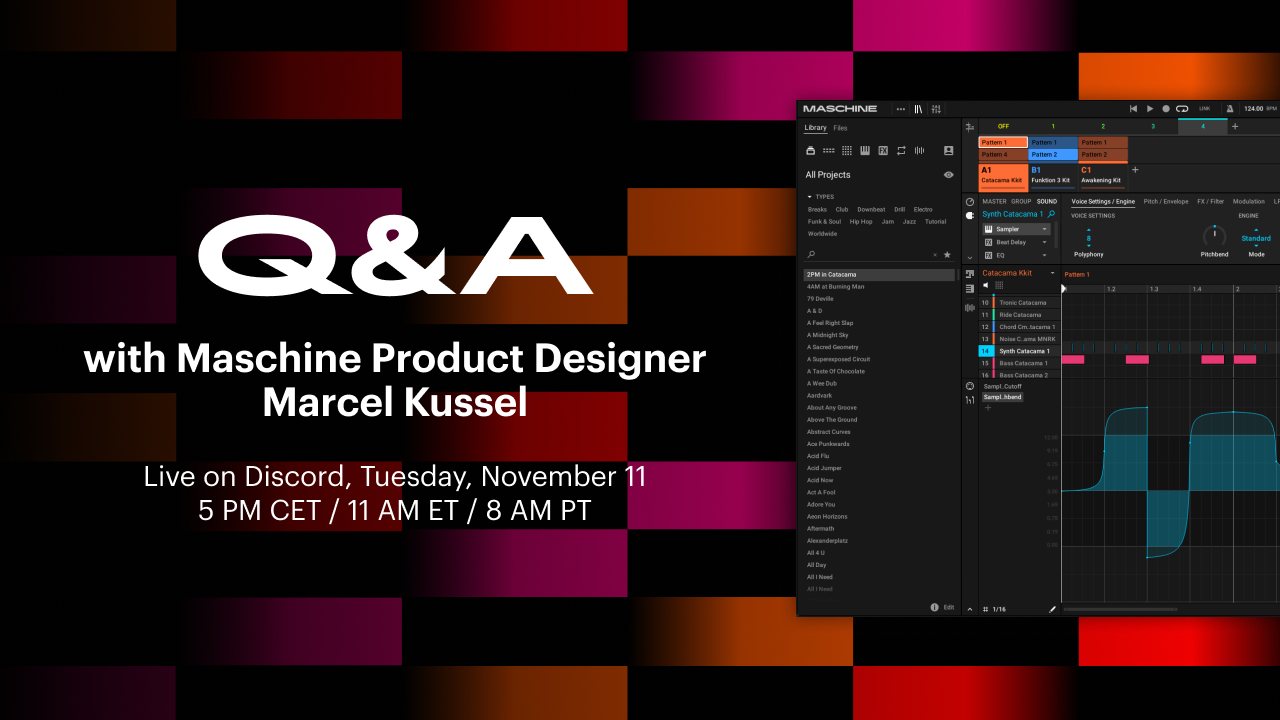Restart playback with skip-to-start button
Viewport: 1280px width, 720px height.
point(1134,108)
